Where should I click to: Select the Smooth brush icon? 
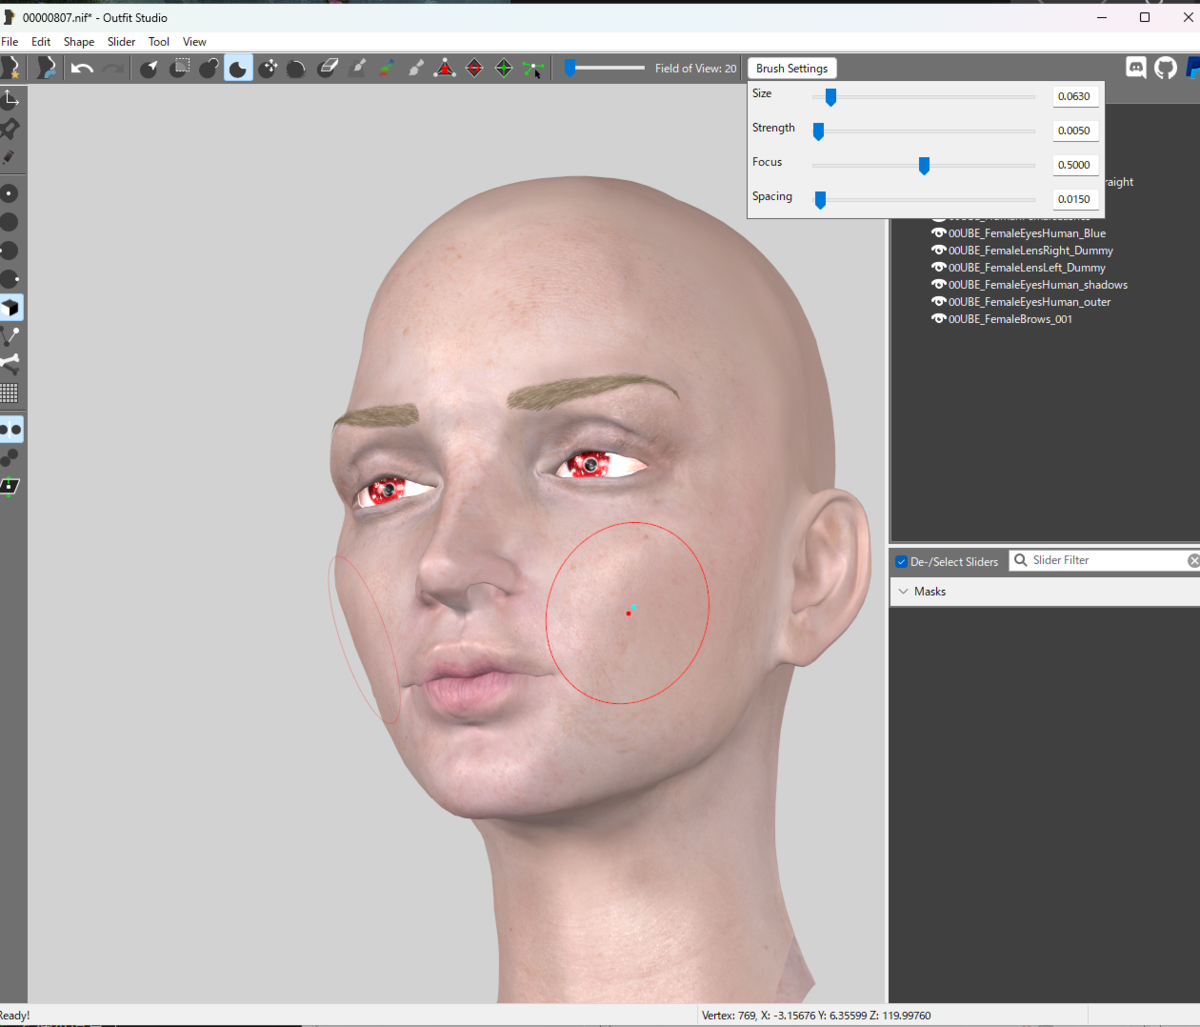pyautogui.click(x=297, y=68)
